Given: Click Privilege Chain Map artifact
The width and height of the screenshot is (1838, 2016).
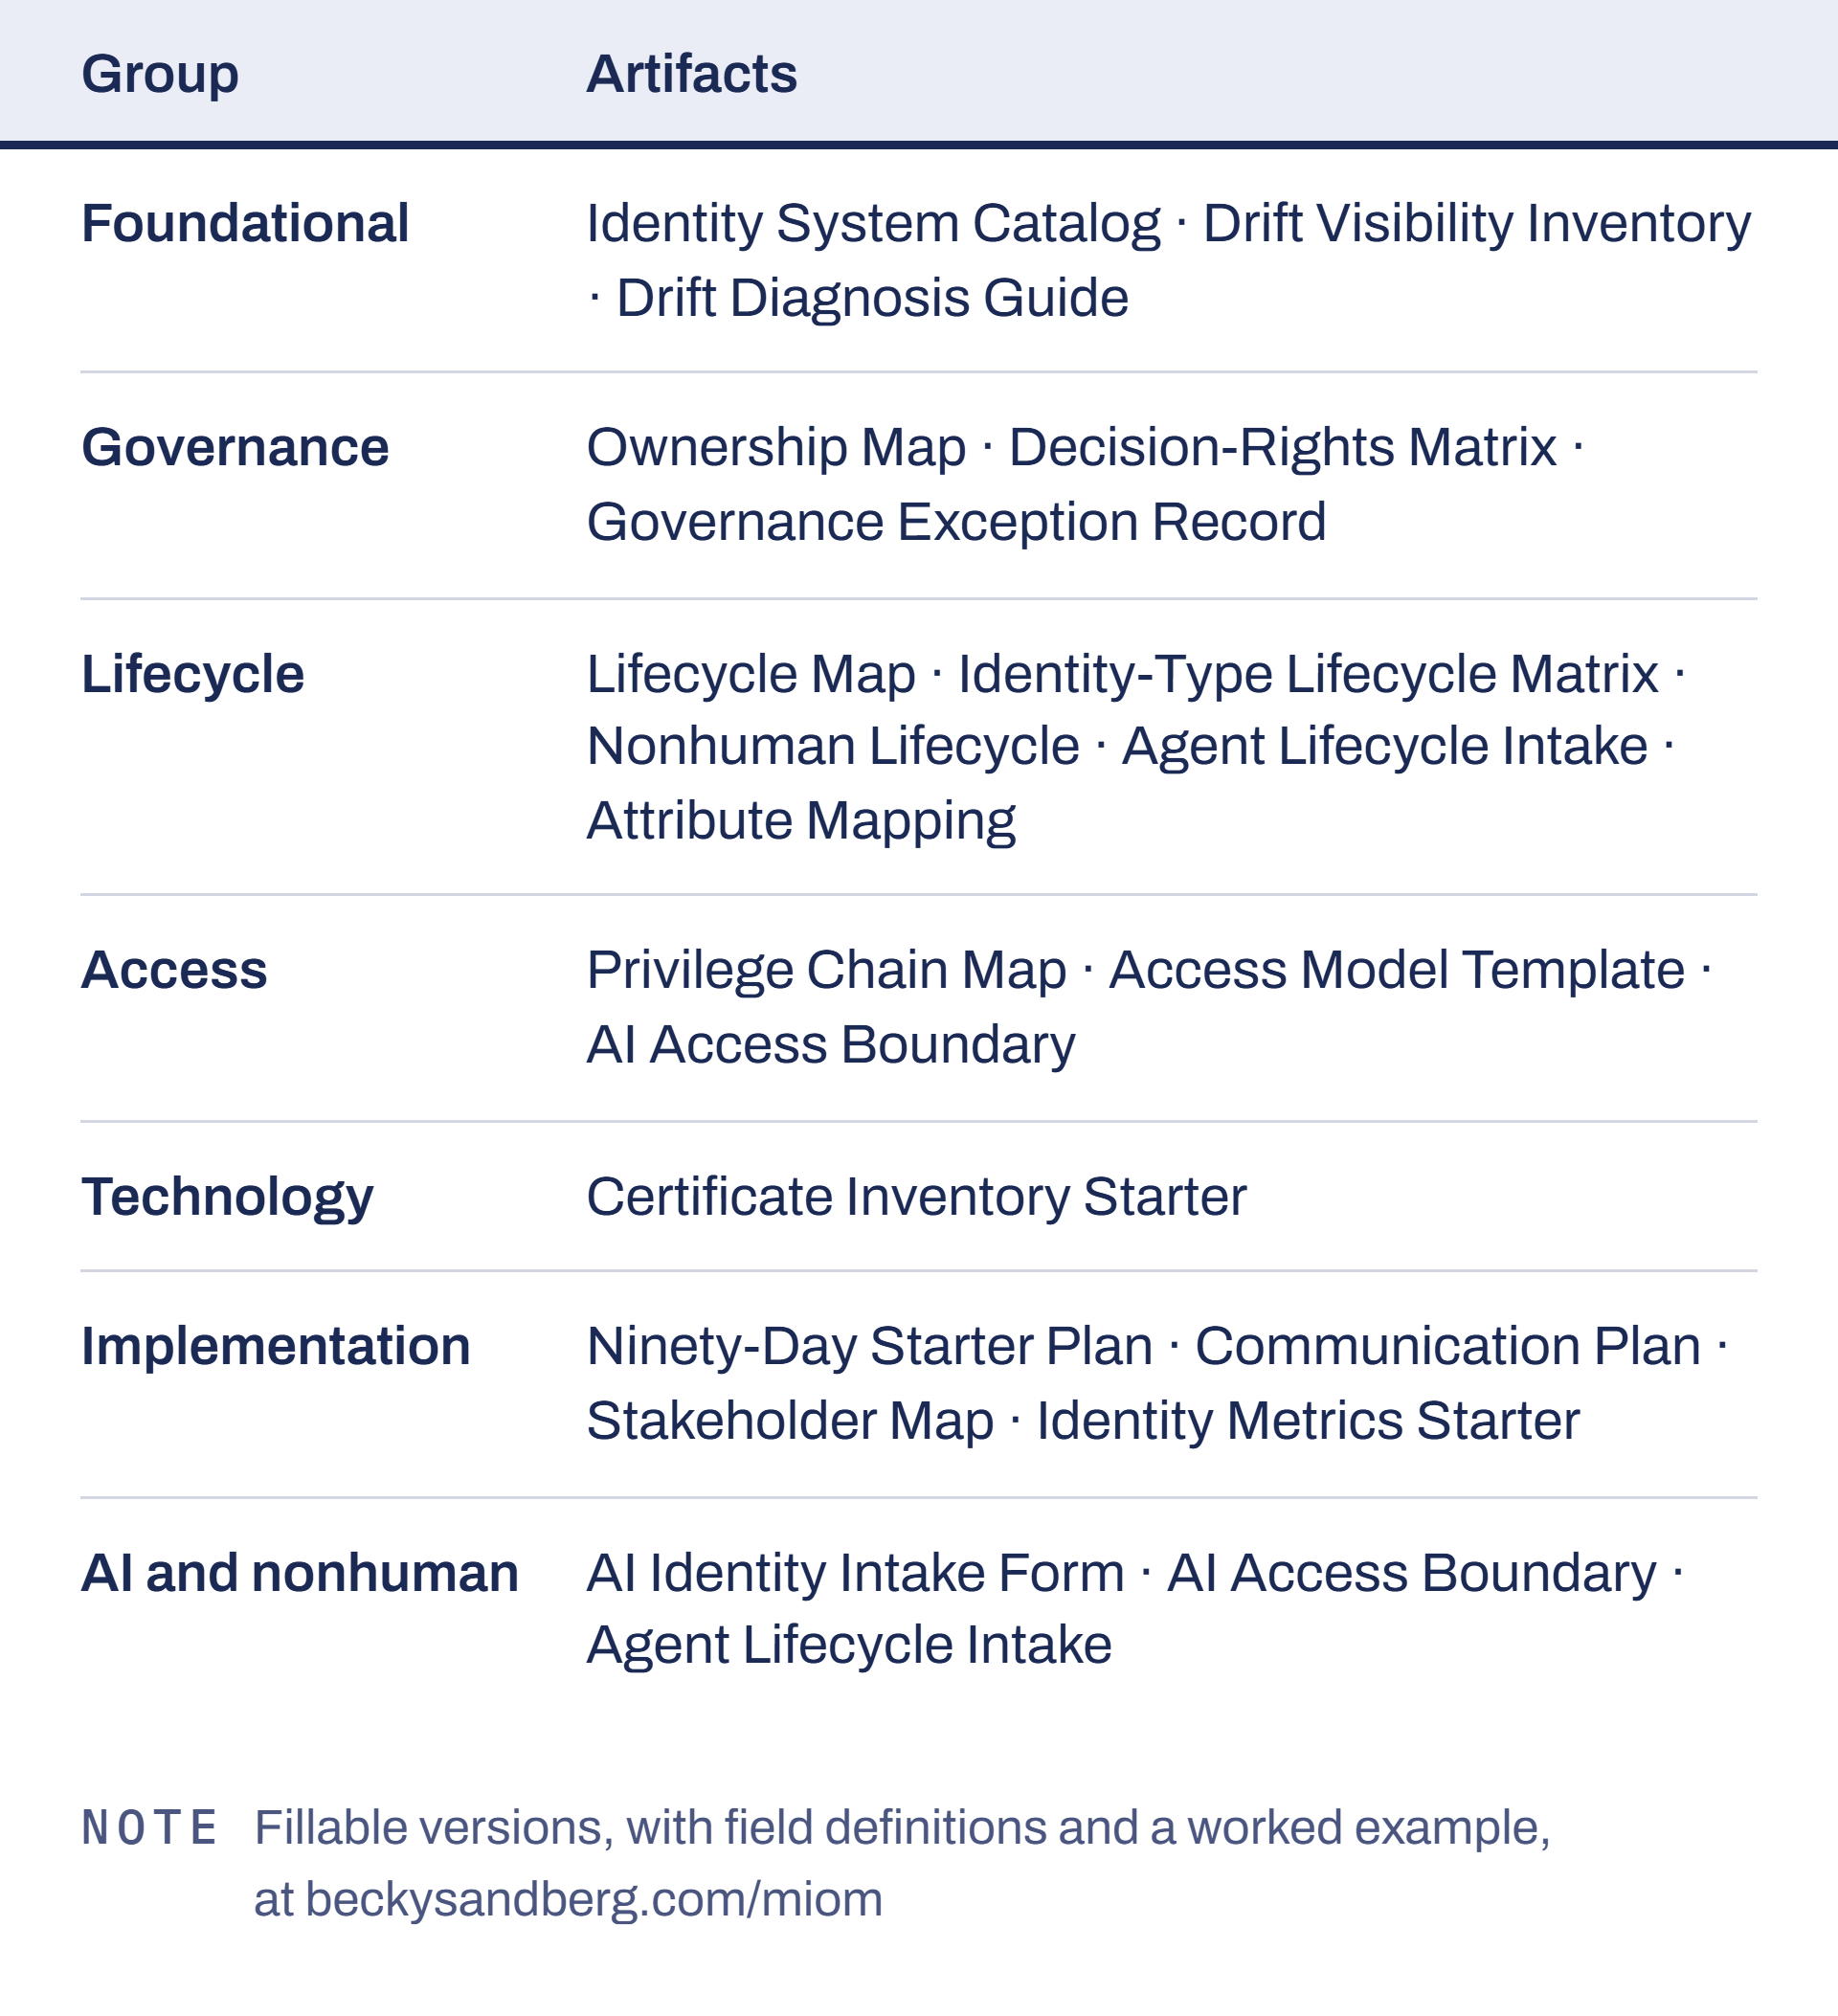Looking at the screenshot, I should point(826,971).
